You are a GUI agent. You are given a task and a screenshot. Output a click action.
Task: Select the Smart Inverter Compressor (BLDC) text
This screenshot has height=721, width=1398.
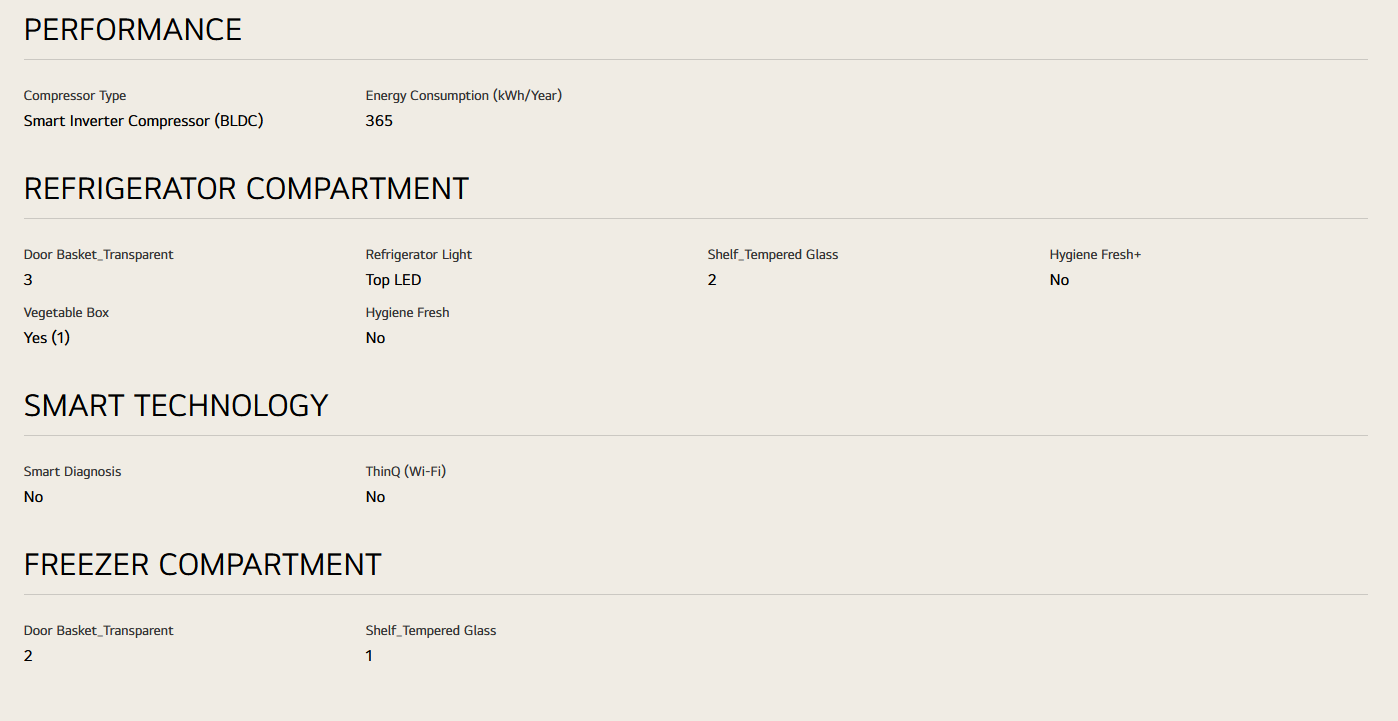click(x=143, y=121)
